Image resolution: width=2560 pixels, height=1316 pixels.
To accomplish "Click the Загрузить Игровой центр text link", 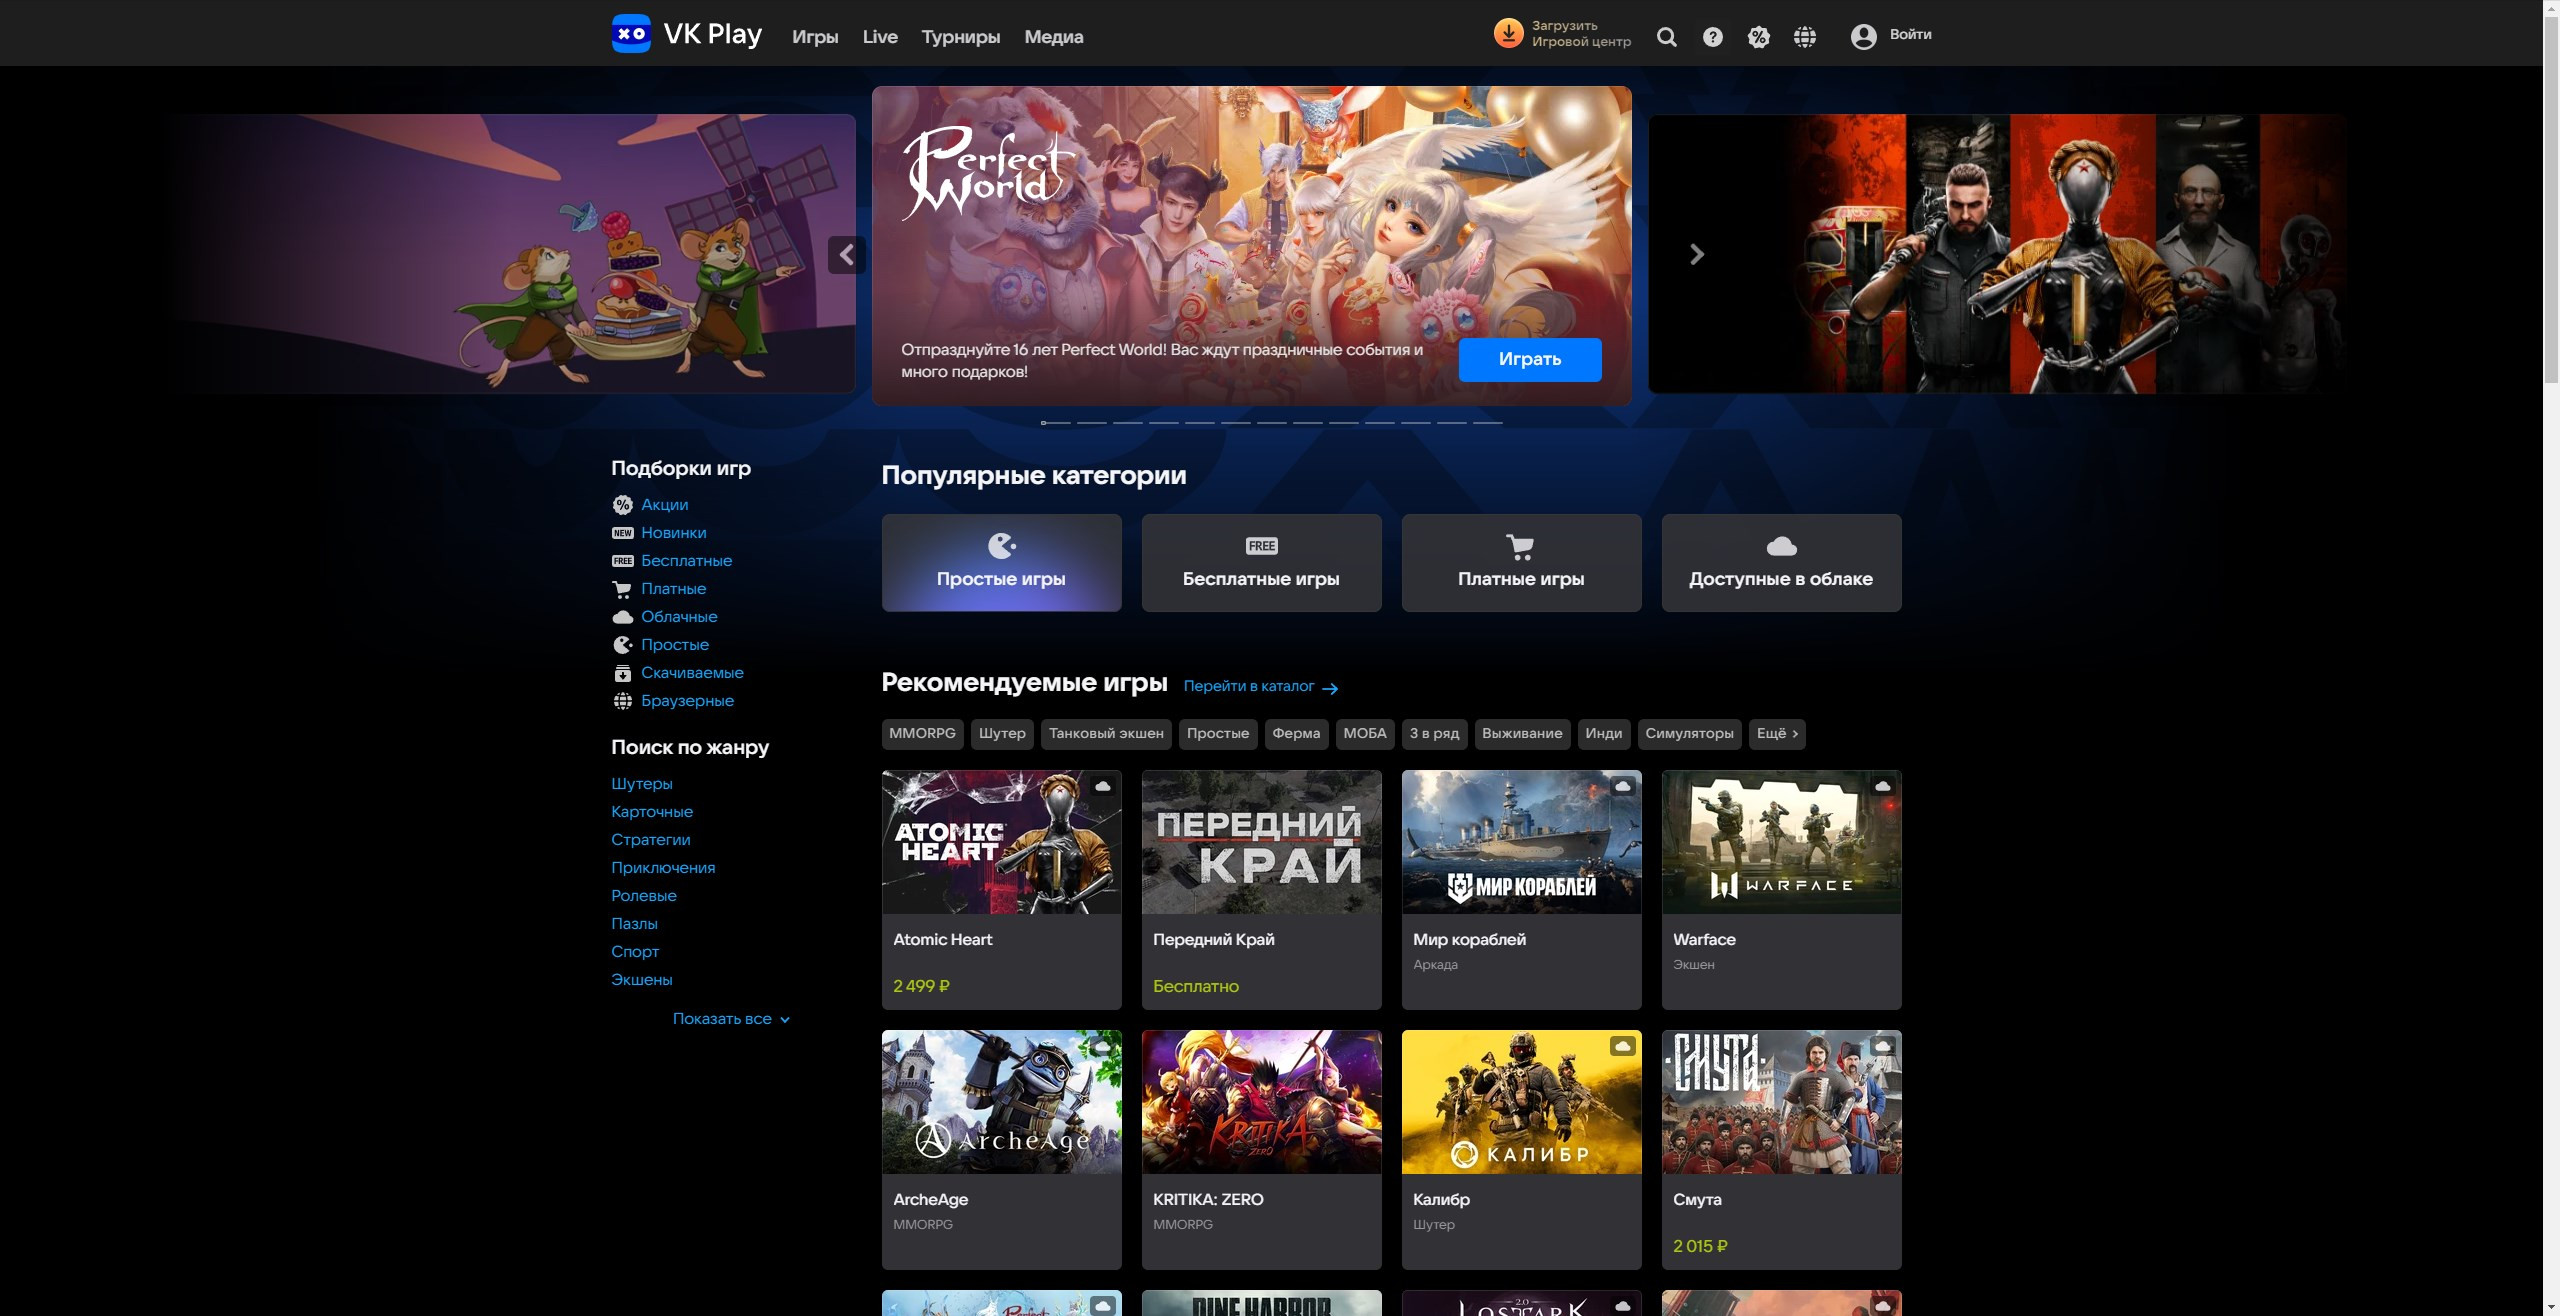I will point(1581,34).
